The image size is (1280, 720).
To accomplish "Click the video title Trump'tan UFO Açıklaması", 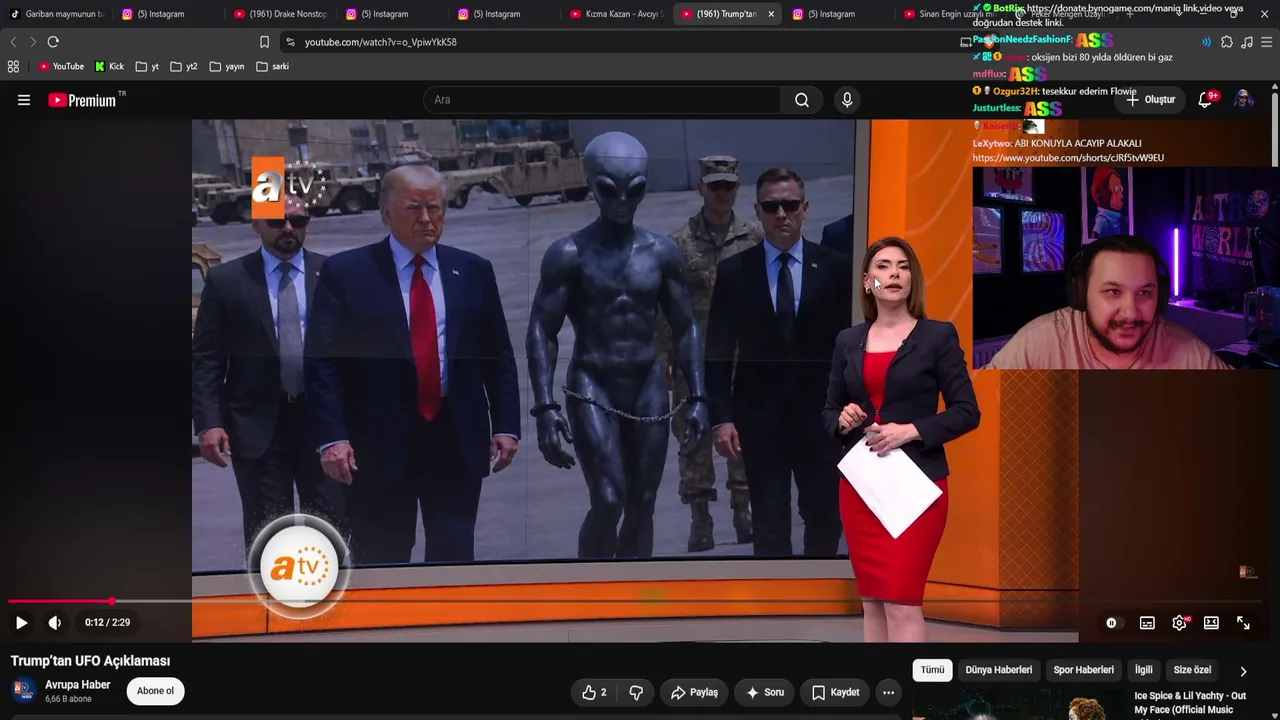I will 90,661.
